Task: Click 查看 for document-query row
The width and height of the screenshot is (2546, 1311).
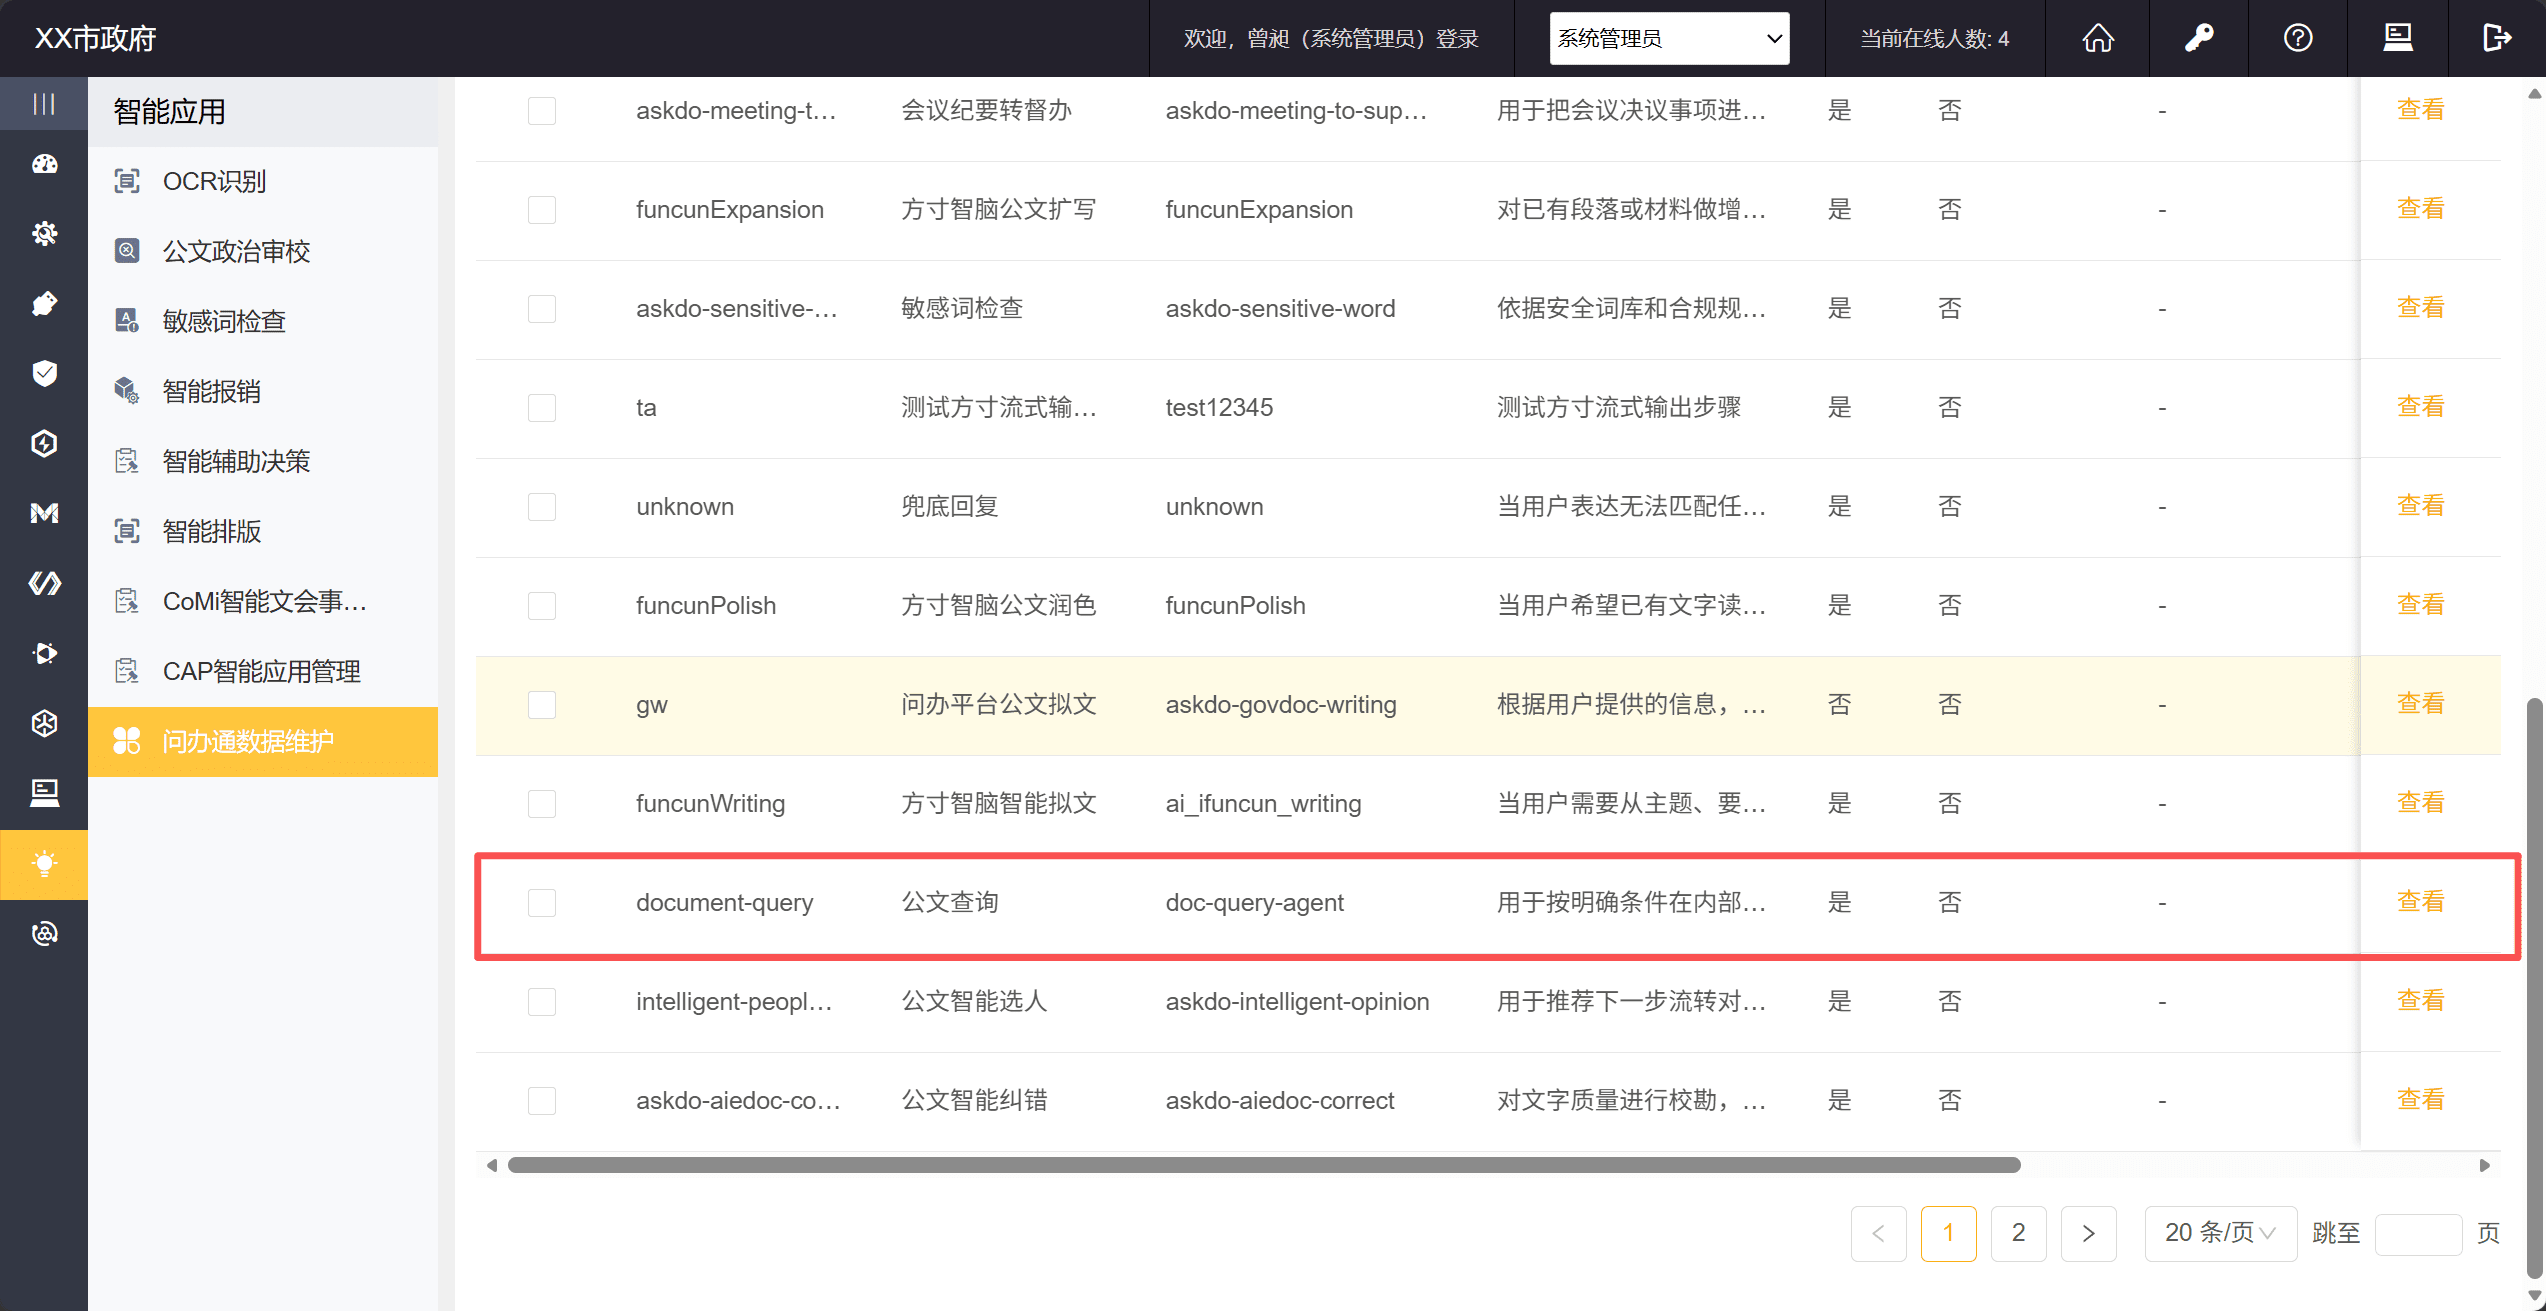Action: [2420, 902]
